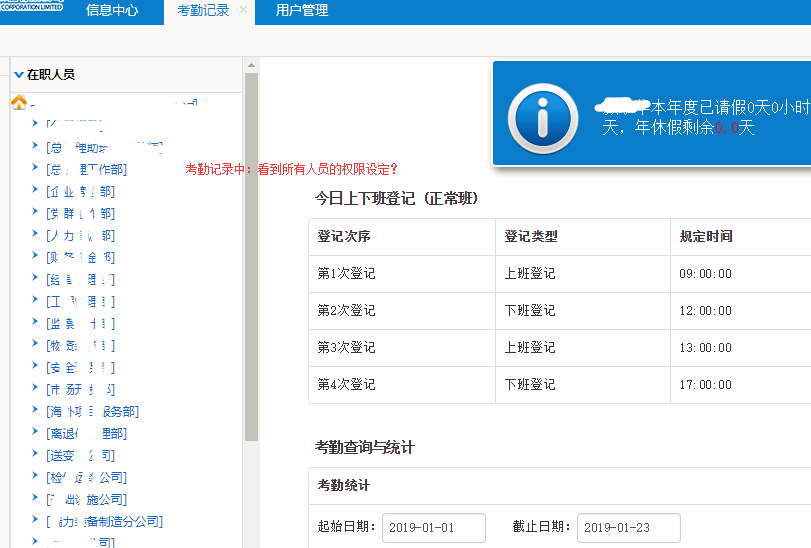811x548 pixels.
Task: Click the 截止日期 date field
Action: point(628,527)
